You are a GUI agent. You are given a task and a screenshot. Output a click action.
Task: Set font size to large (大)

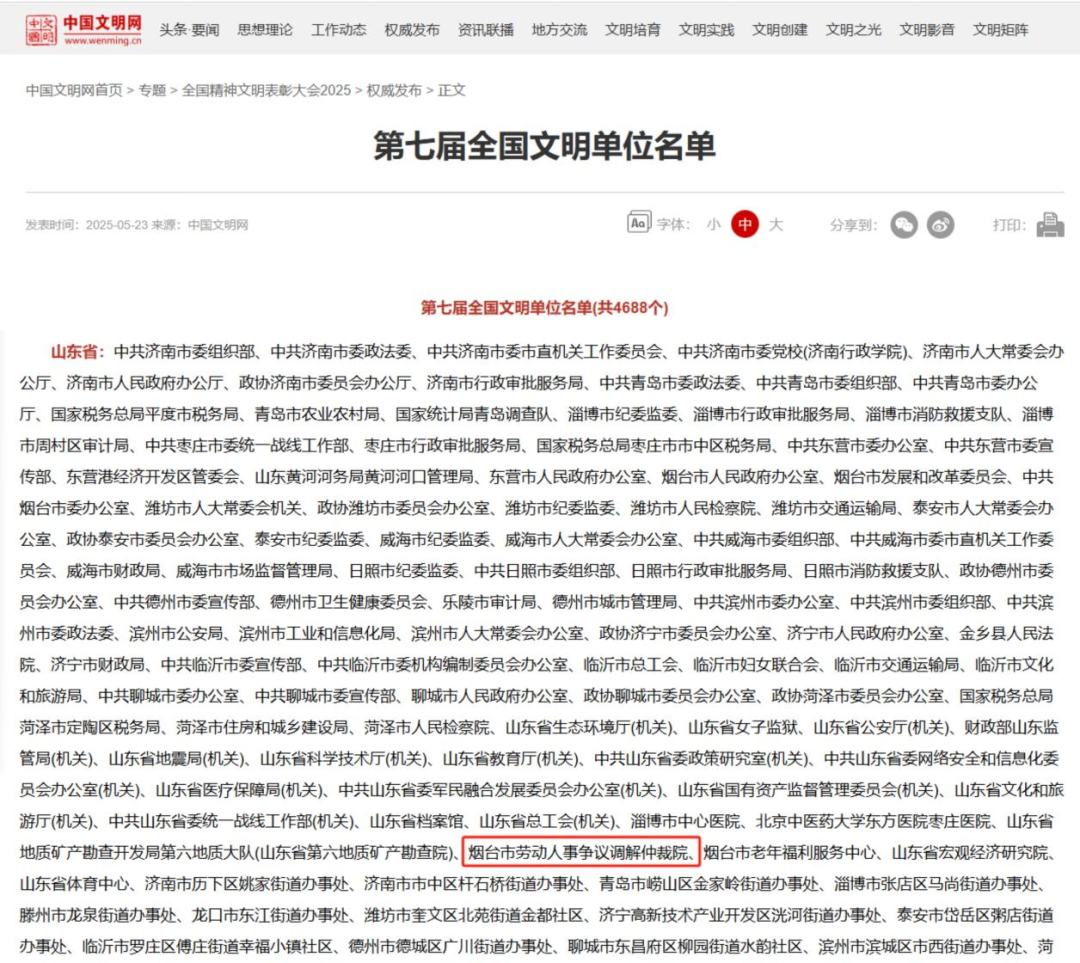pyautogui.click(x=776, y=225)
